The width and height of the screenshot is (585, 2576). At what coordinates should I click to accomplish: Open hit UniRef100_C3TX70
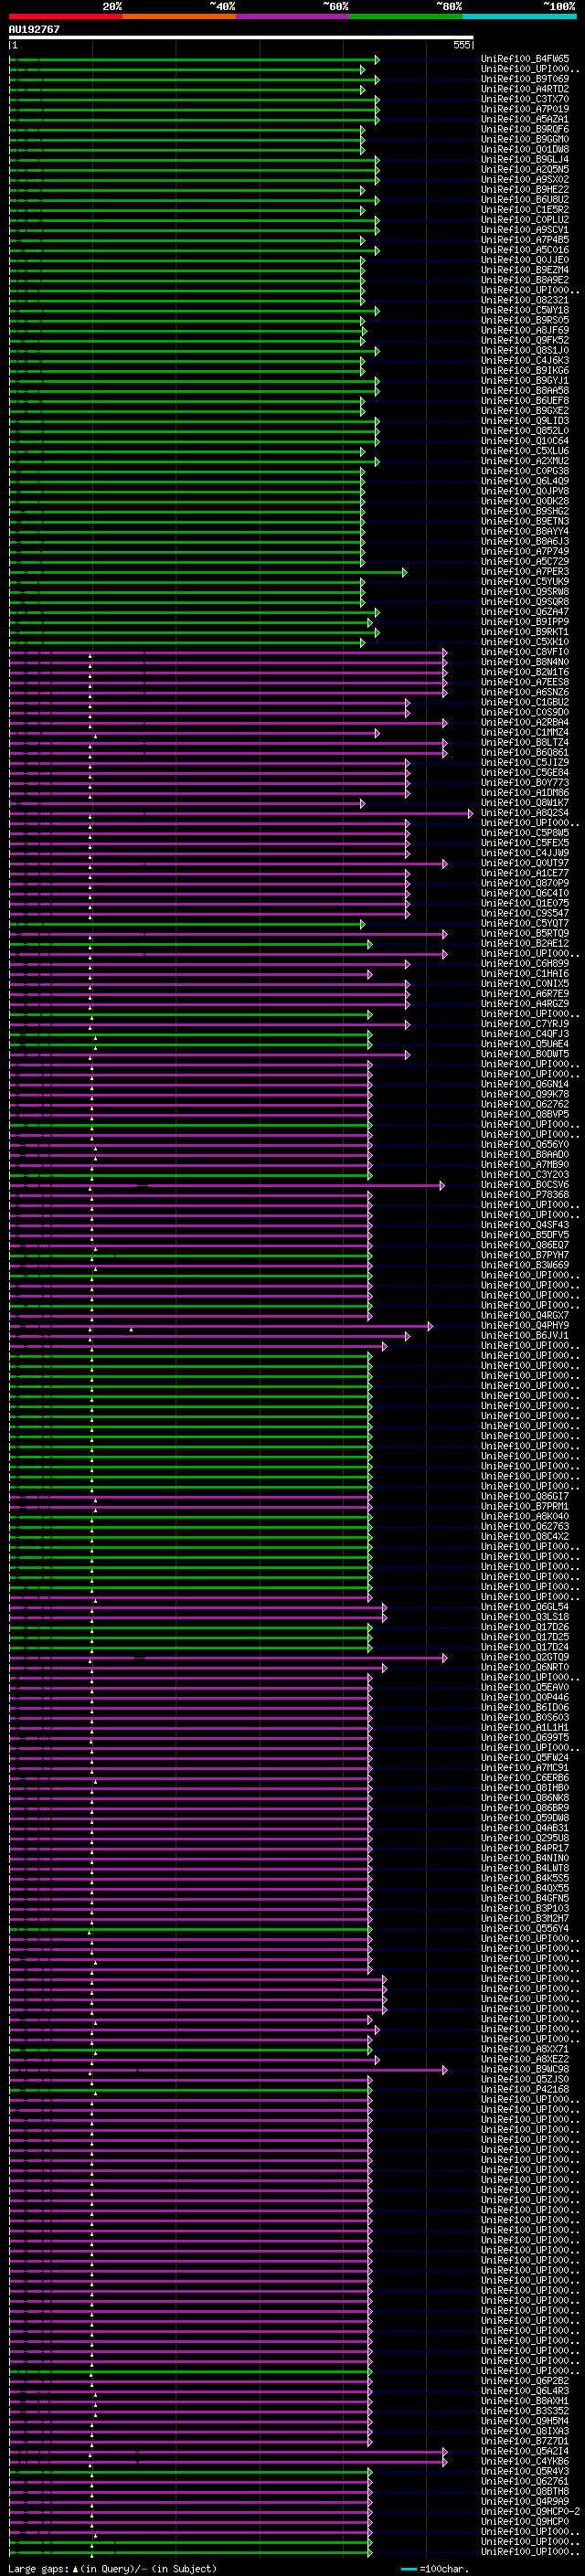(x=525, y=99)
